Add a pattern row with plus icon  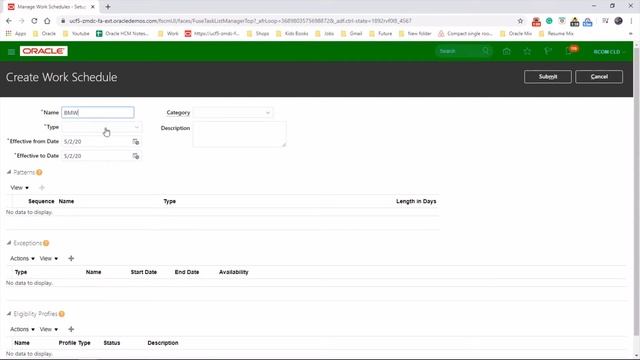point(42,188)
